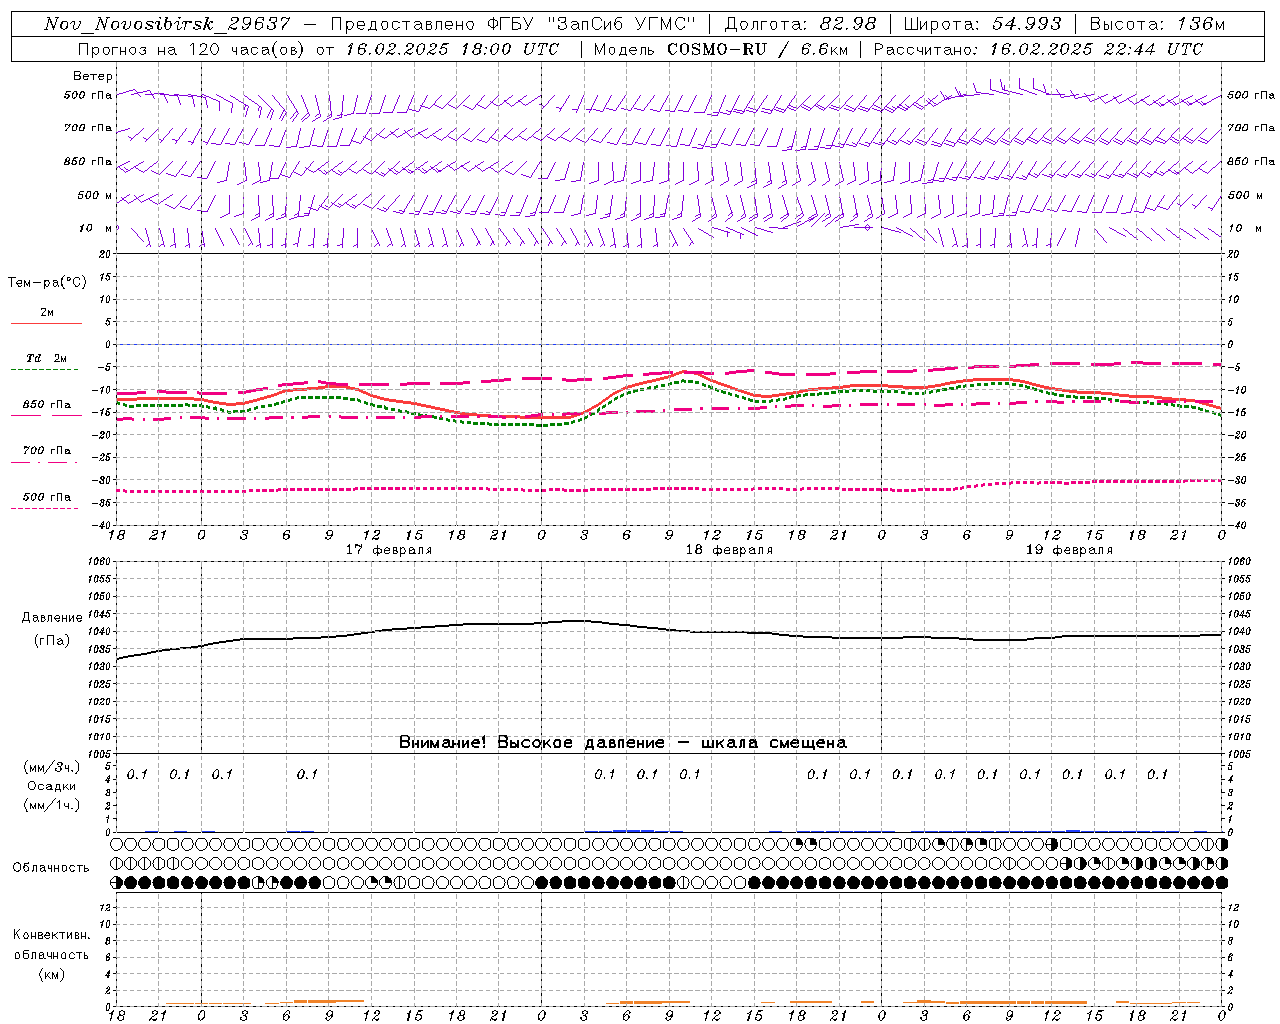Click the Осадки panel label

52,787
